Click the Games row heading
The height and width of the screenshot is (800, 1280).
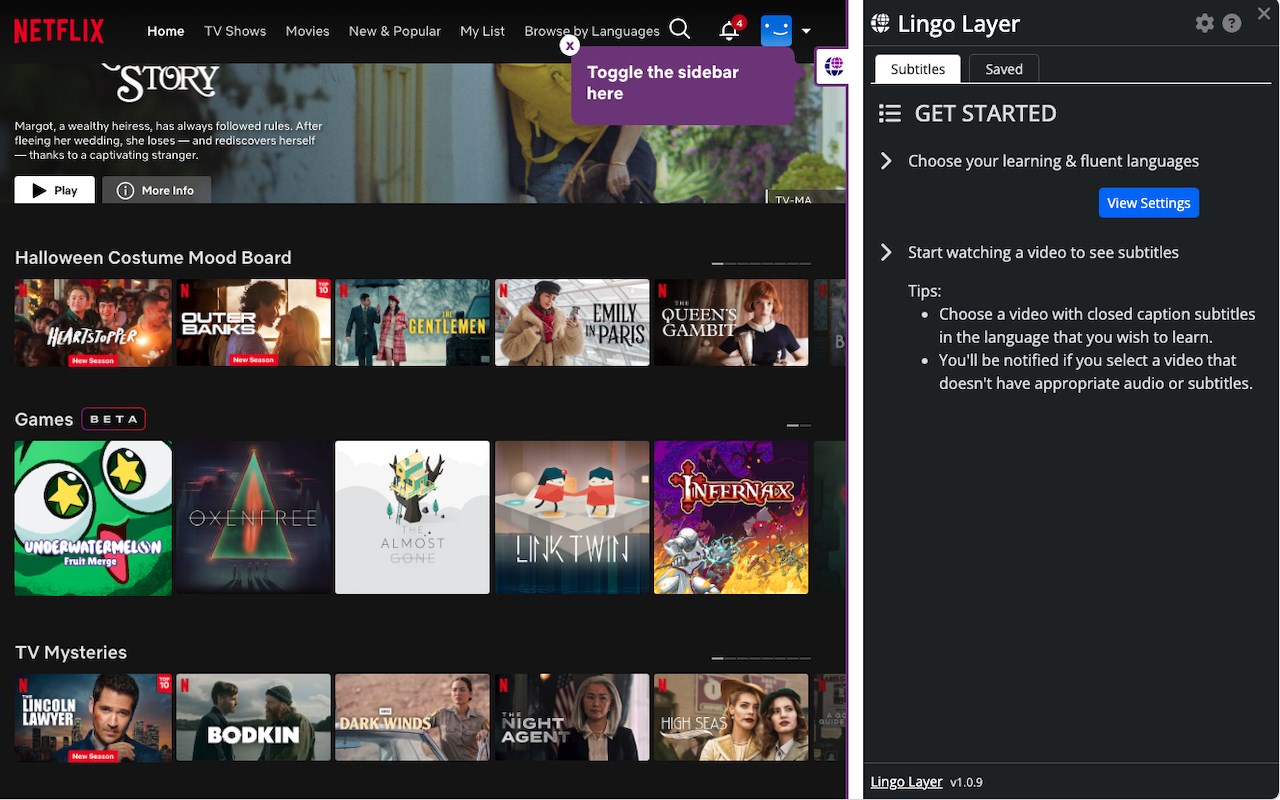tap(44, 419)
